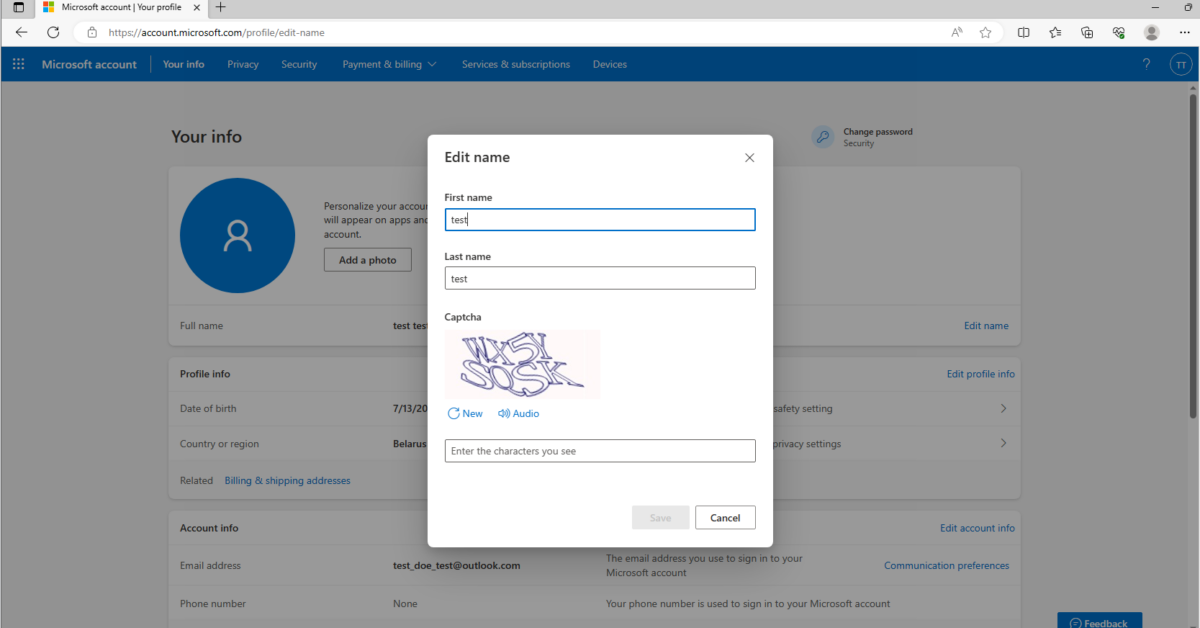The width and height of the screenshot is (1200, 628).
Task: Switch to the Devices section
Action: [609, 64]
